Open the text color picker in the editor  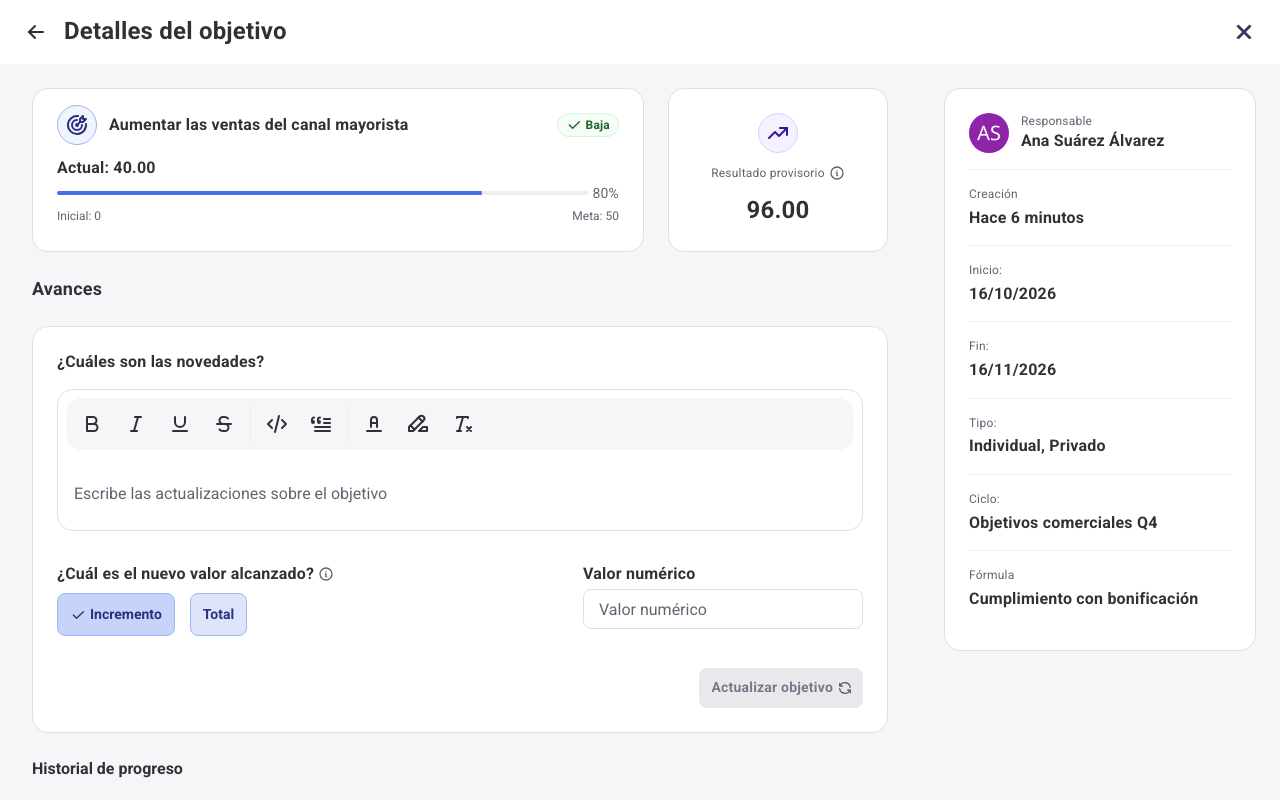click(x=374, y=424)
